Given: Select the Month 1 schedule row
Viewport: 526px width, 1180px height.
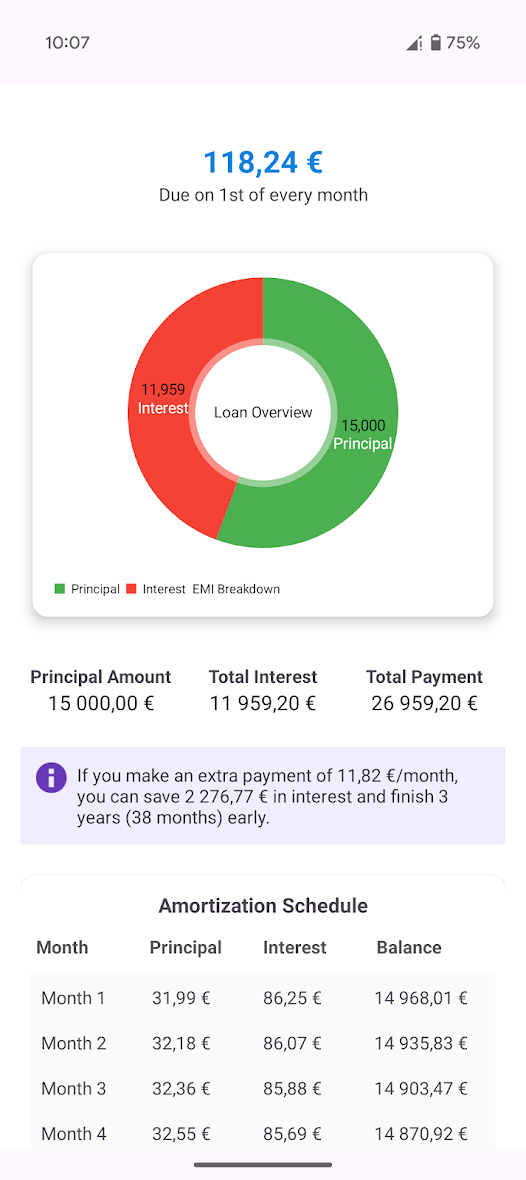Looking at the screenshot, I should click(x=263, y=998).
